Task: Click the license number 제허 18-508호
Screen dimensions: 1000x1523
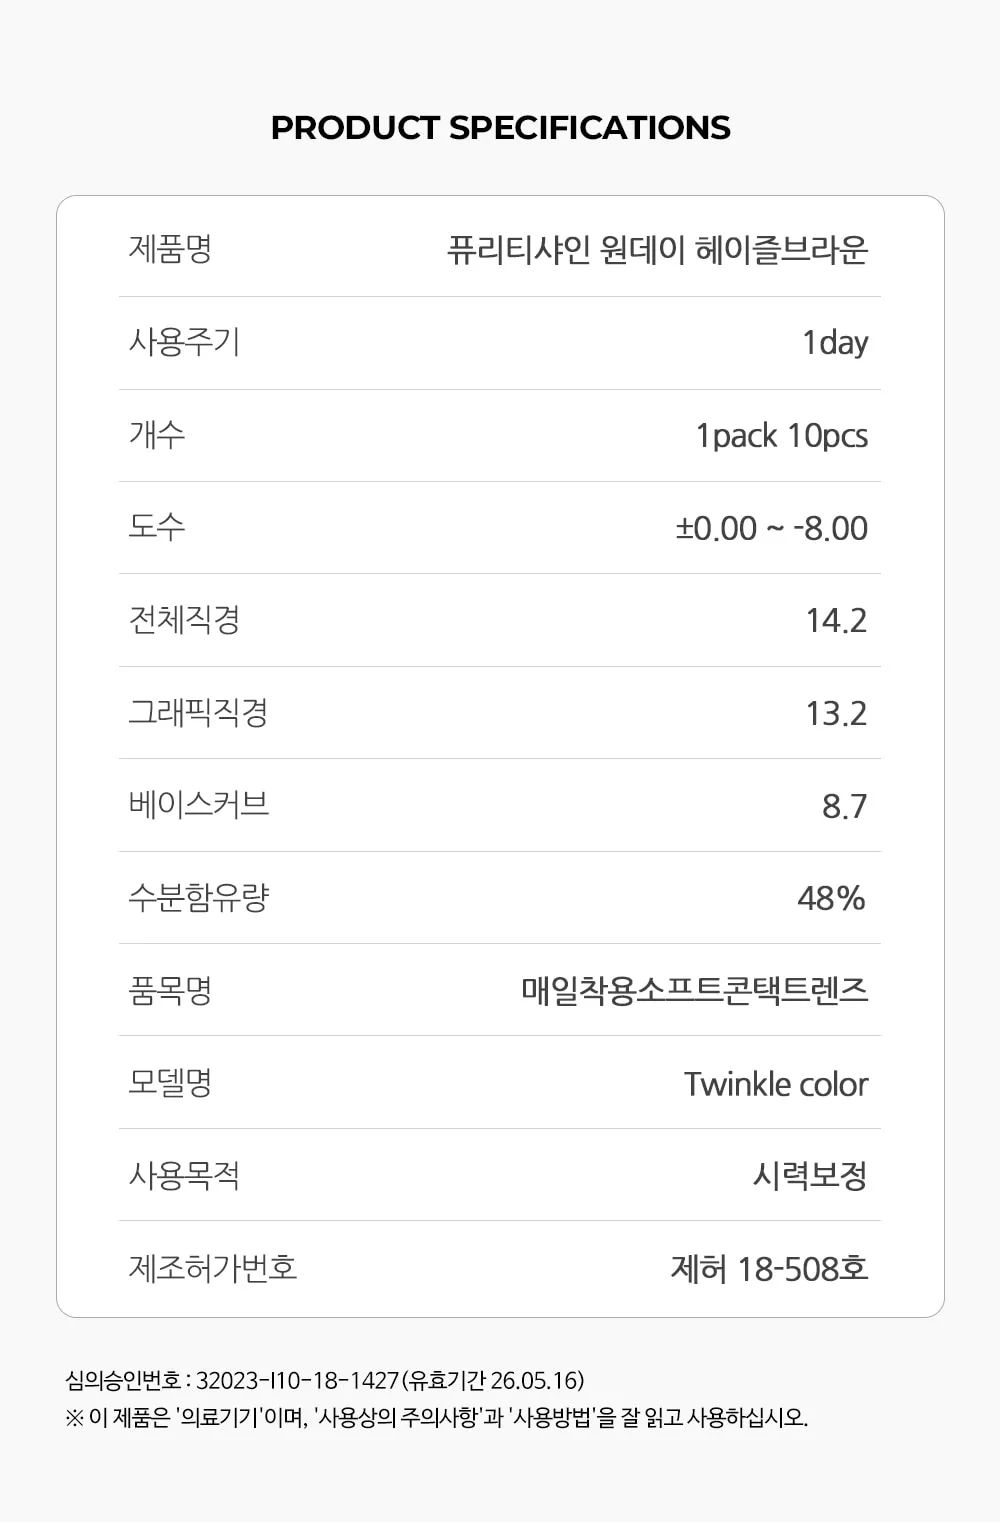Action: (x=769, y=1268)
